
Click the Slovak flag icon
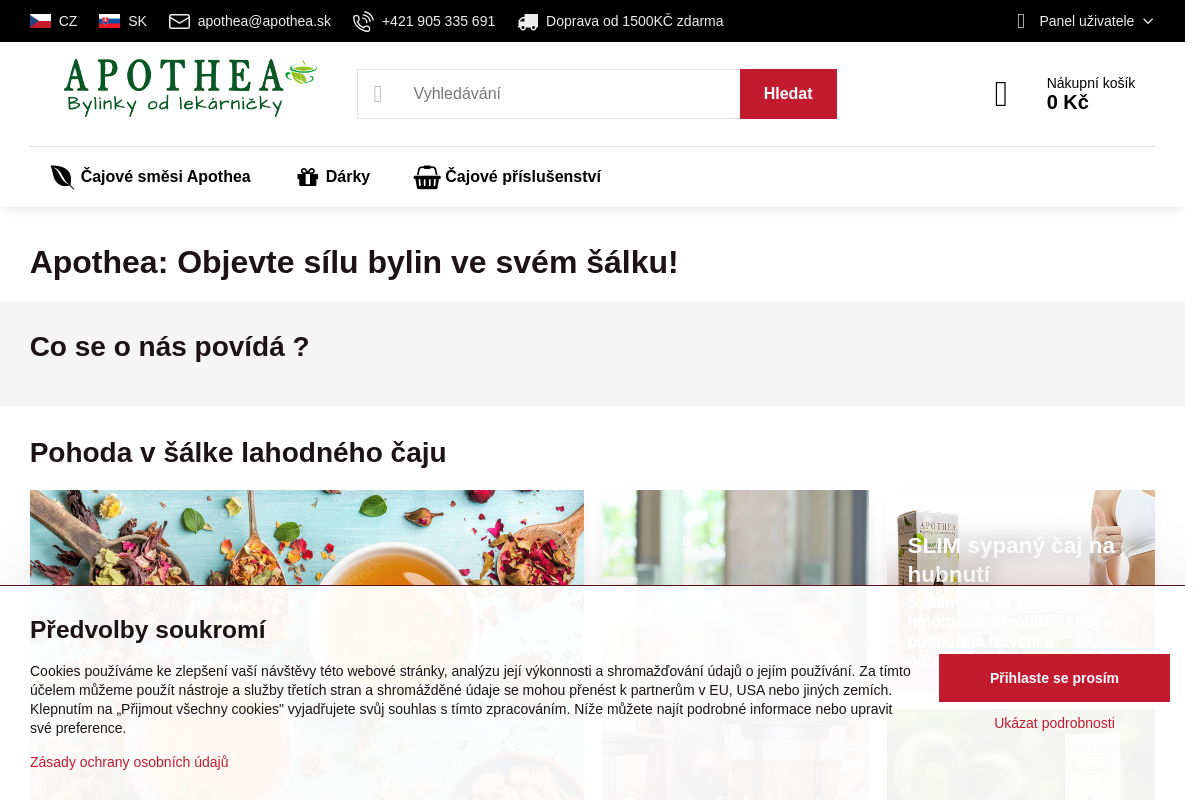click(x=109, y=21)
